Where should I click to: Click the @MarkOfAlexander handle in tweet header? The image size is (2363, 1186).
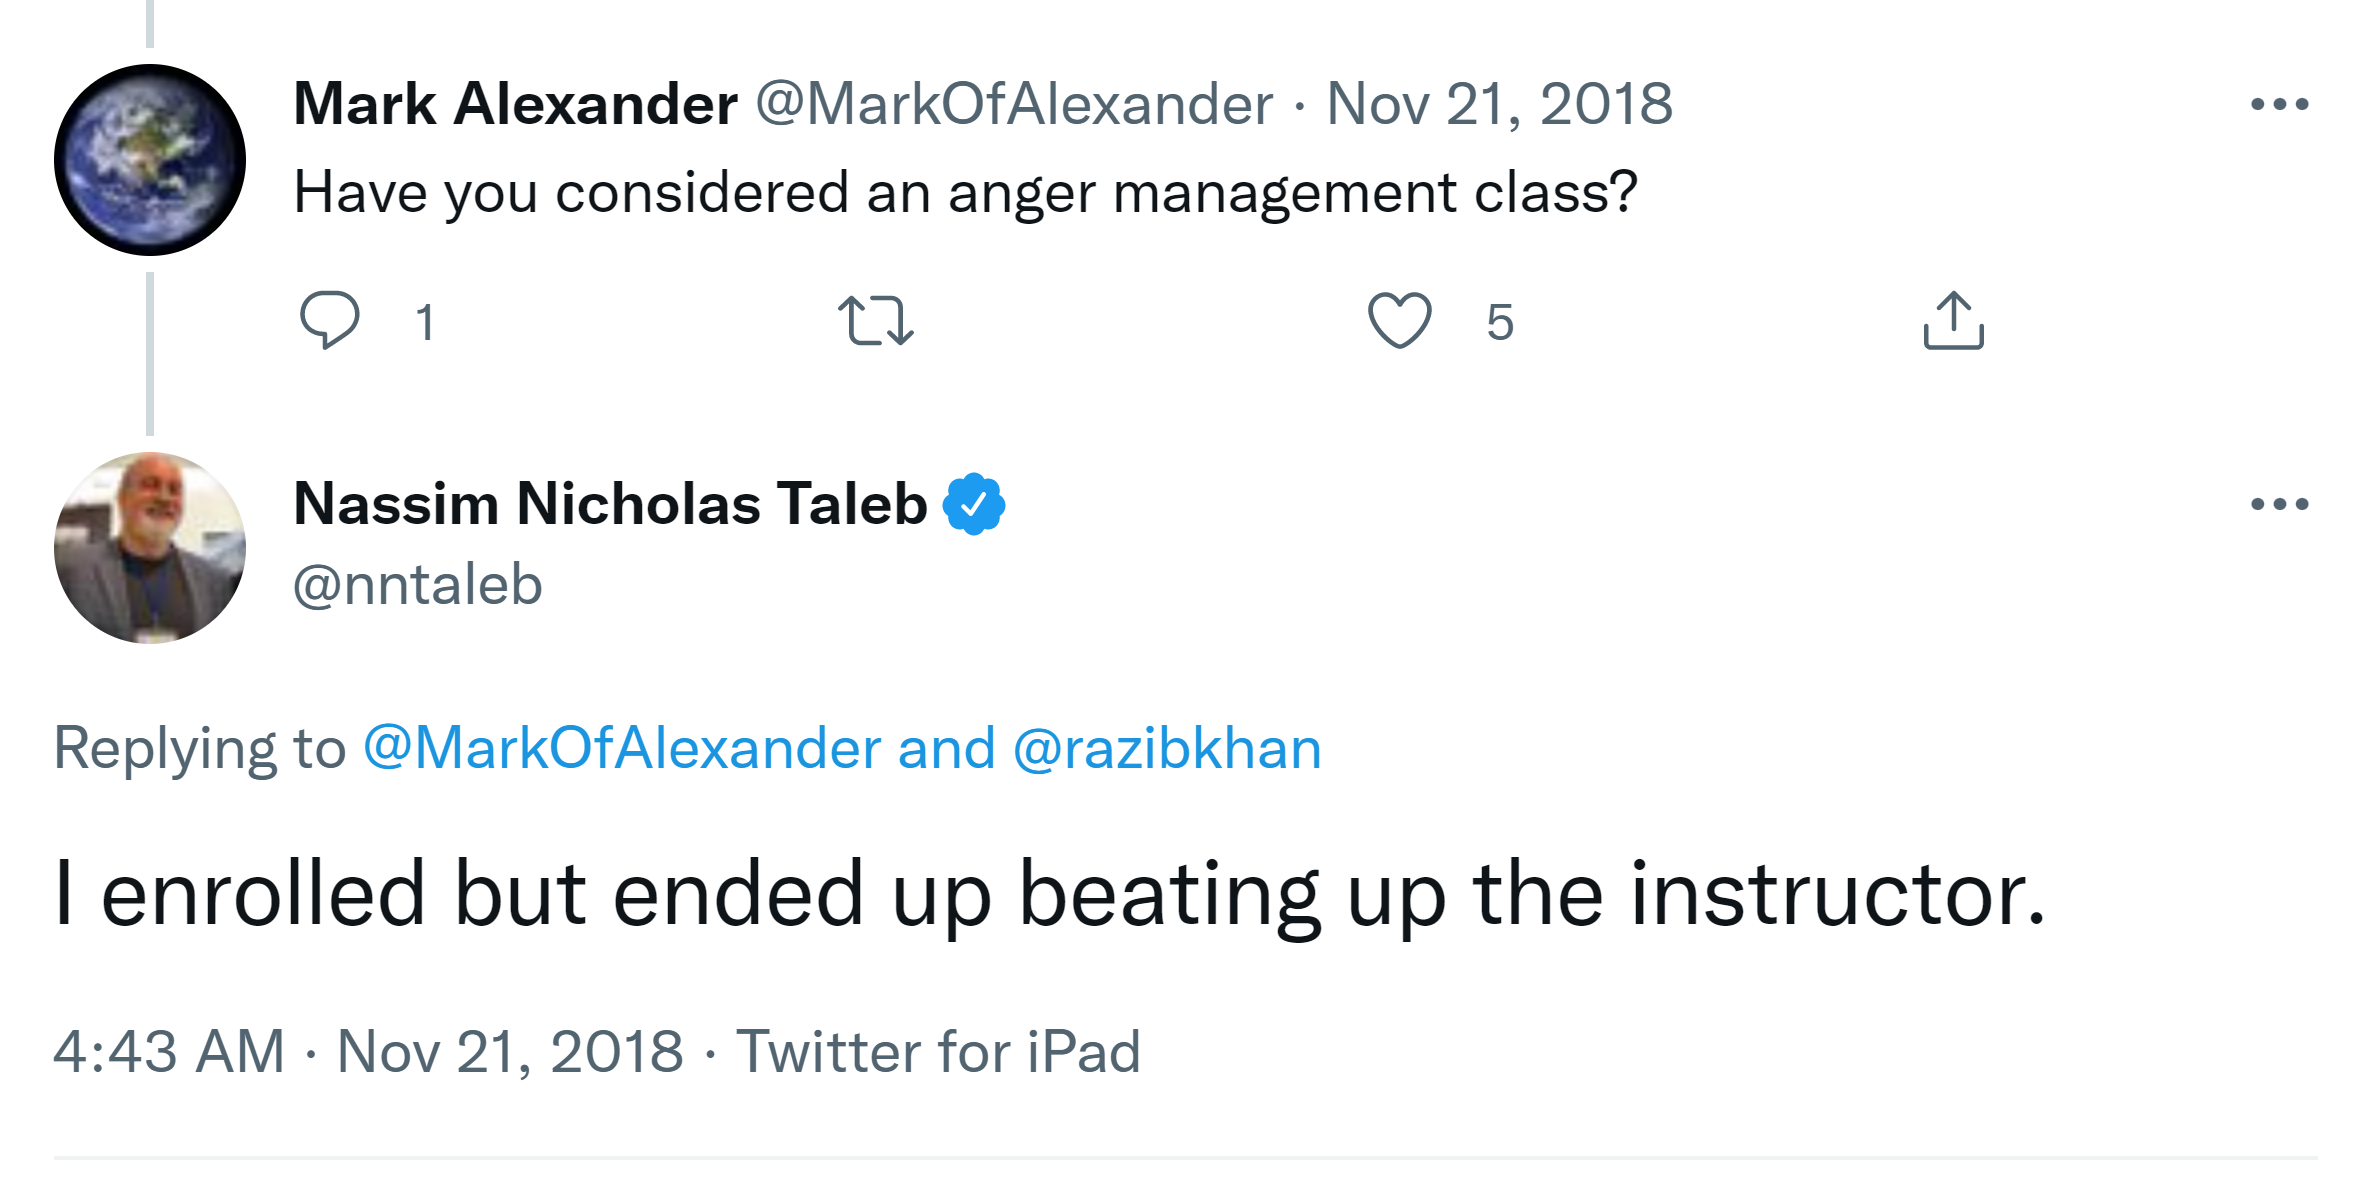(x=1014, y=104)
